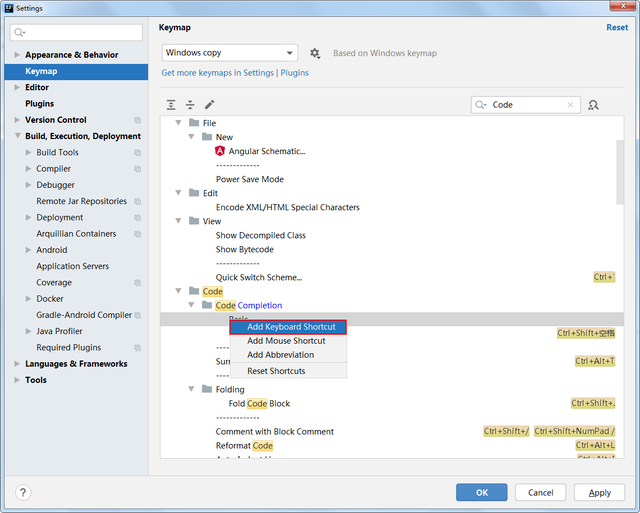Choose Add Keyboard Shortcut
The image size is (640, 513).
click(288, 327)
